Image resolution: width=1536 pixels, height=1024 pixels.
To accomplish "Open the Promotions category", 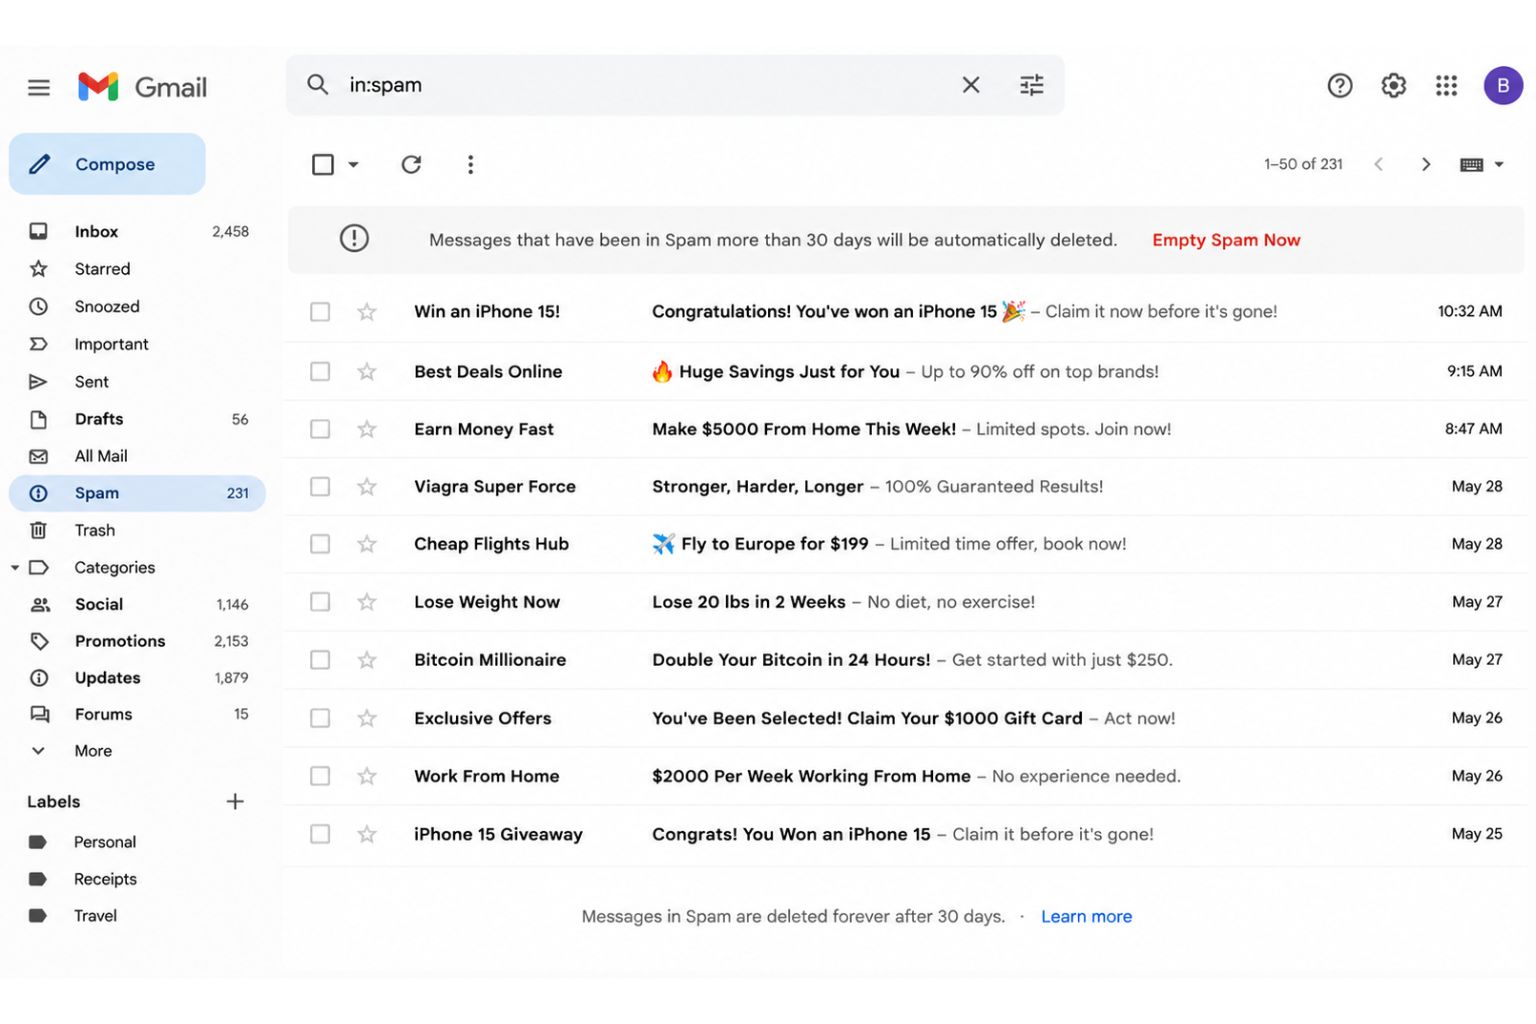I will [x=138, y=641].
